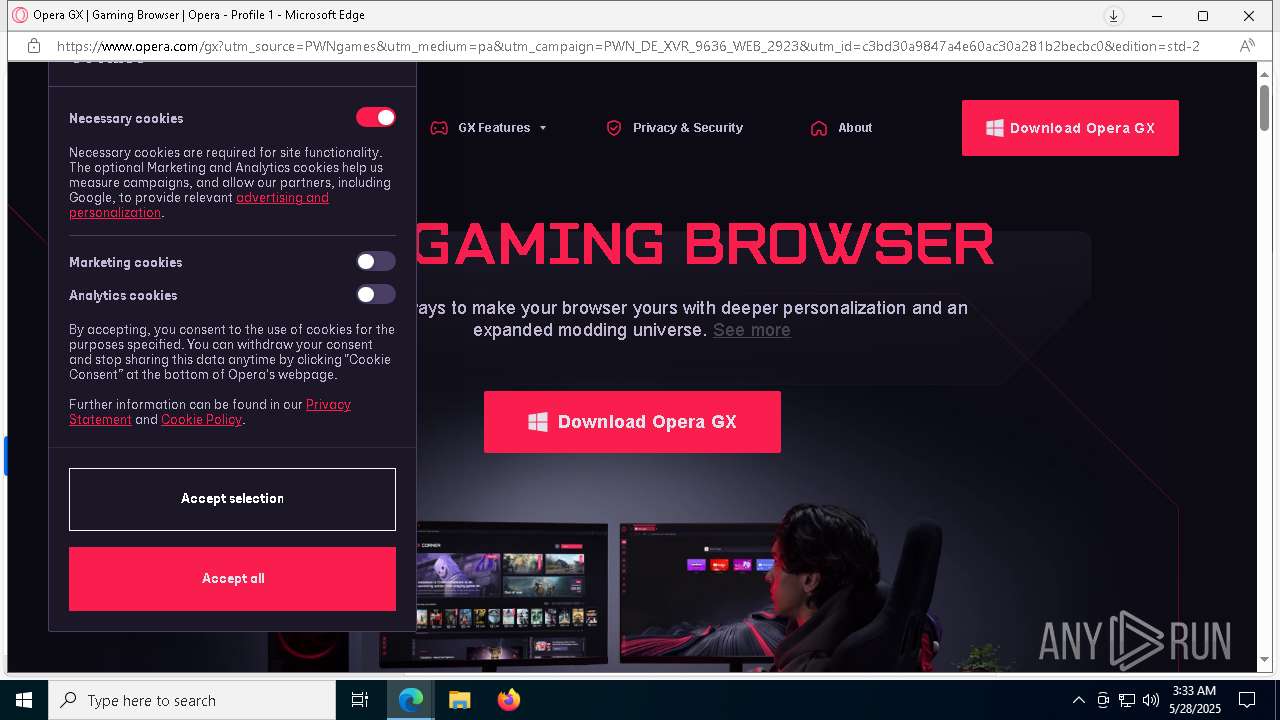
Task: Click the network icon in the system tray
Action: 1127,700
